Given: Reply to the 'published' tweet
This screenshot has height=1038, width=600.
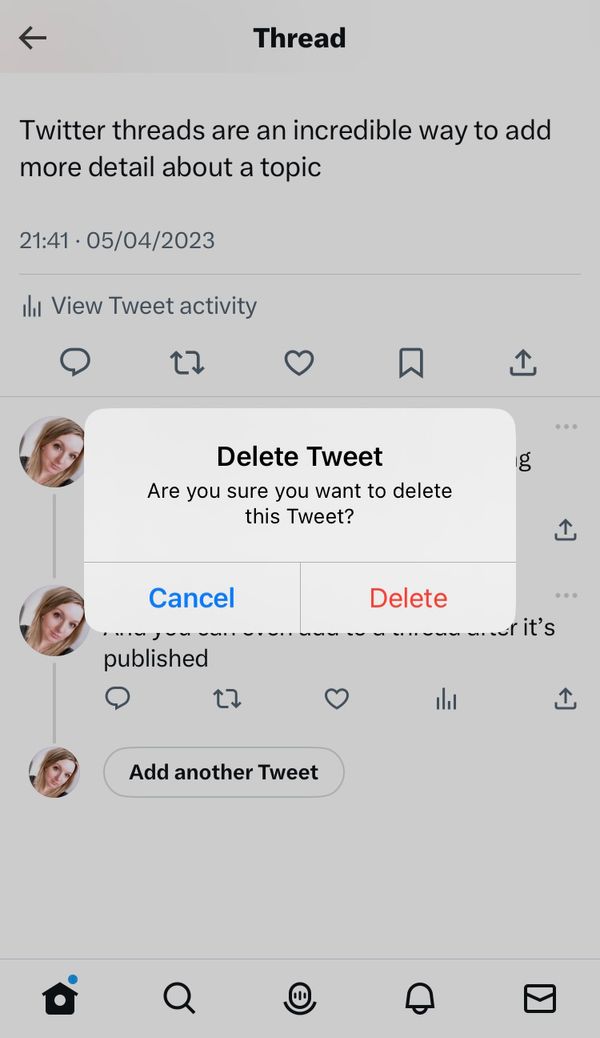Looking at the screenshot, I should (117, 698).
